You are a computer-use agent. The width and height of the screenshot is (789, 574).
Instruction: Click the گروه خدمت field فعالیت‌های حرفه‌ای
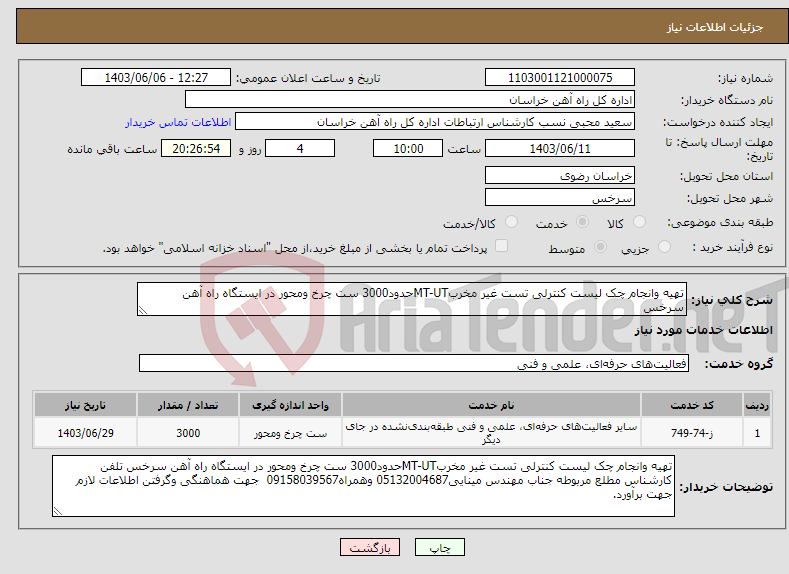(x=414, y=364)
